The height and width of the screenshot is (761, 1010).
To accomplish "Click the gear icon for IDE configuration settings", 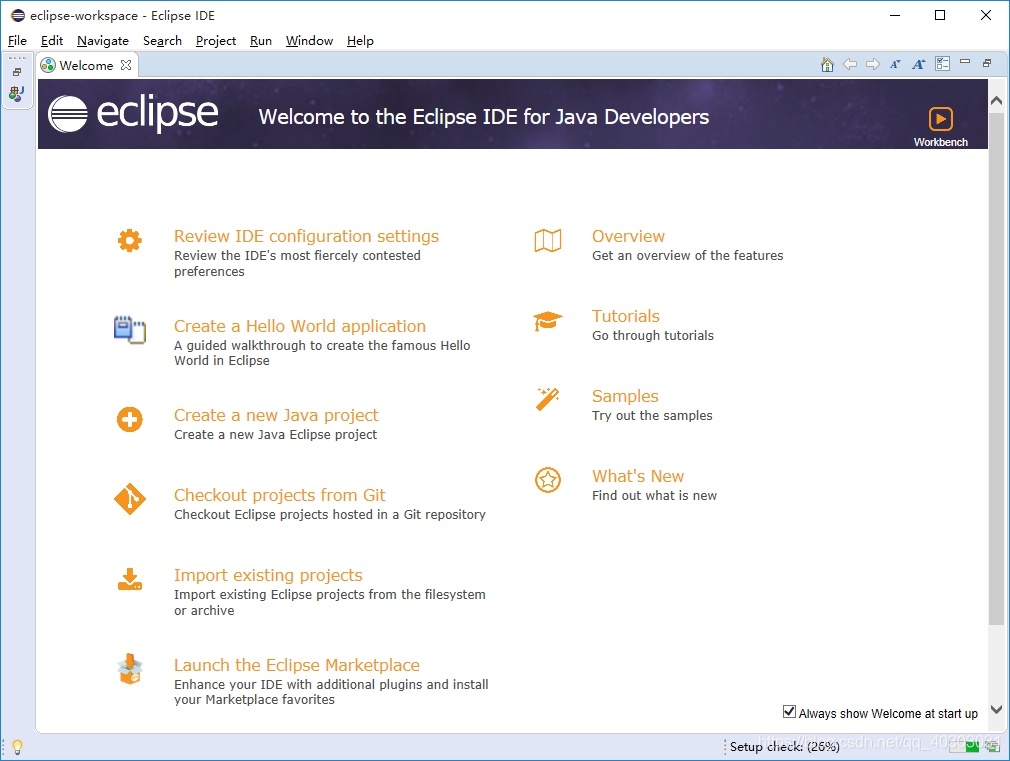I will [129, 240].
